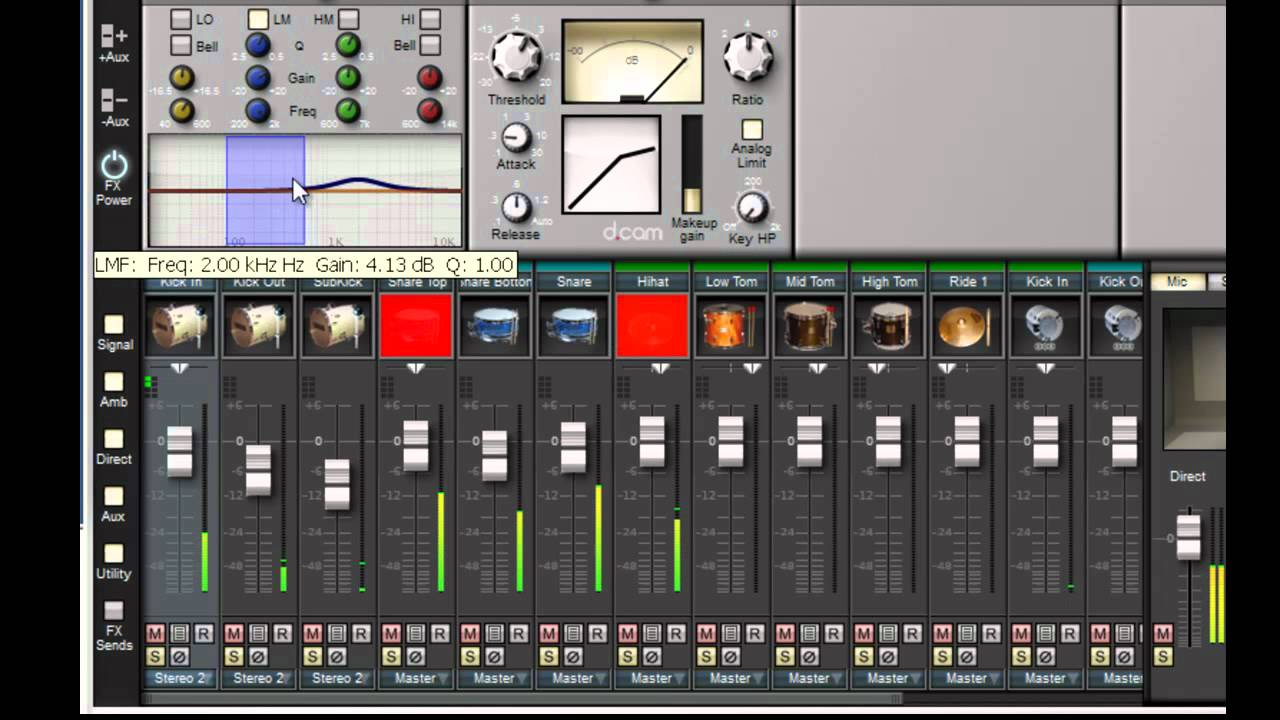Open the Low Tom Master output dropdown
Viewport: 1280px width, 720px height.
(x=731, y=678)
